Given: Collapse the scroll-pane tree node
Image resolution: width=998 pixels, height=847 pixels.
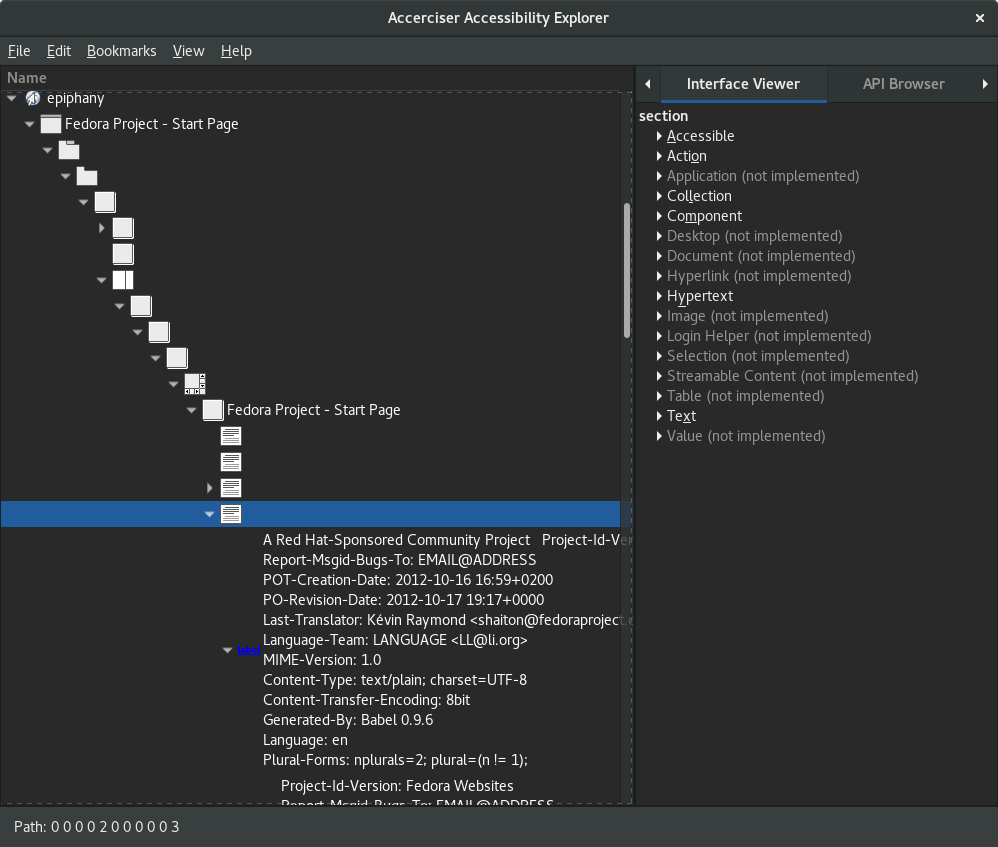Looking at the screenshot, I should tap(174, 384).
